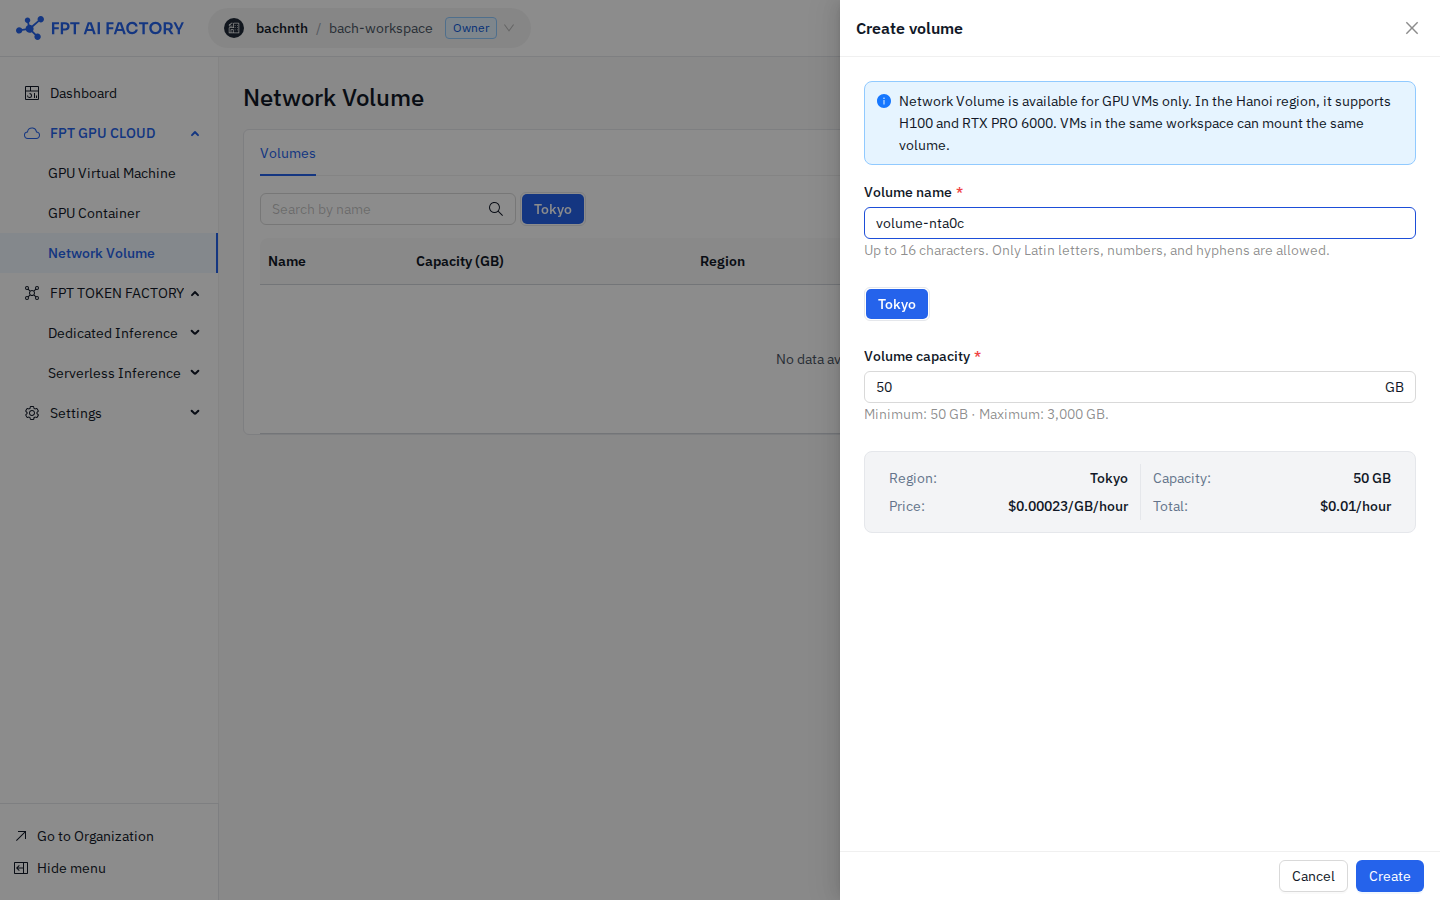Click the search magnifier icon
Viewport: 1440px width, 900px height.
(x=496, y=209)
